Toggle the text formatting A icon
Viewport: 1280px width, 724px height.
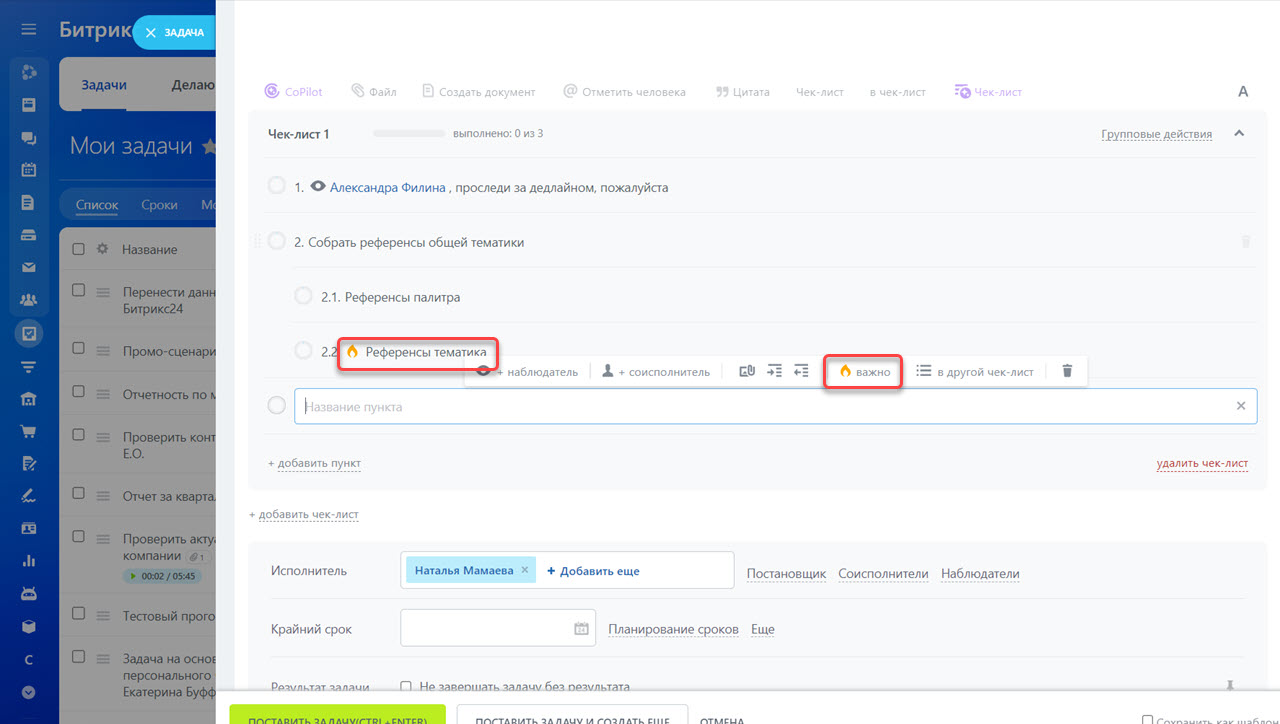(1243, 91)
